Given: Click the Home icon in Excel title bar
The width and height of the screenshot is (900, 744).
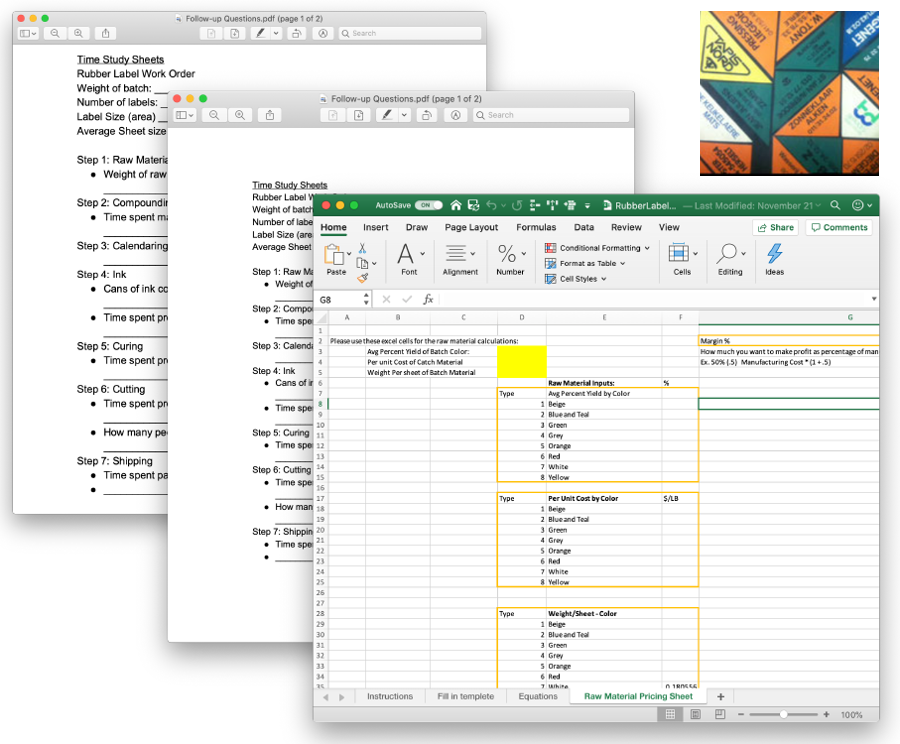Looking at the screenshot, I should [x=456, y=205].
